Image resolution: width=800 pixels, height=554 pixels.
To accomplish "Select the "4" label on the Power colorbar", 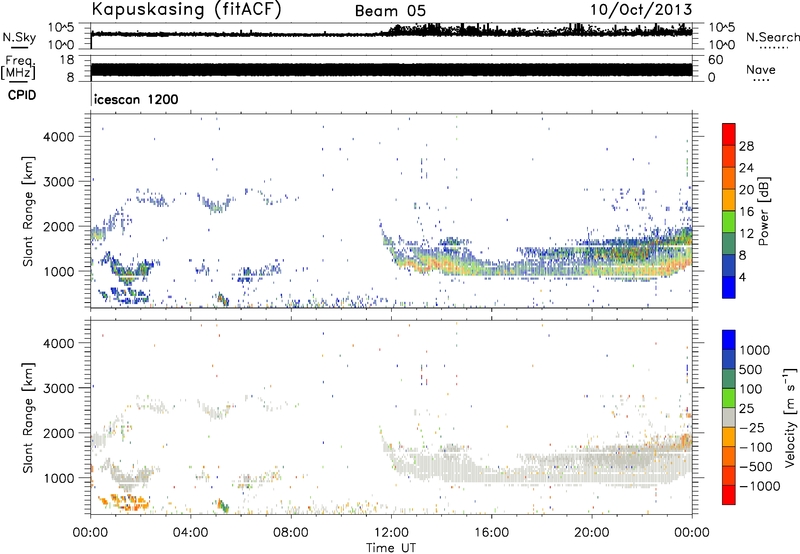I will tap(743, 278).
